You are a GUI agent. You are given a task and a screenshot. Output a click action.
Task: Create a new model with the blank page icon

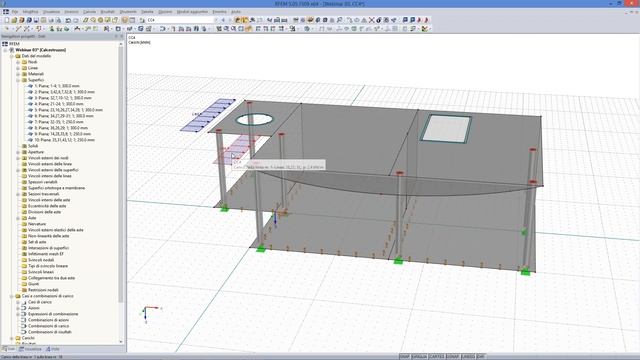point(7,20)
